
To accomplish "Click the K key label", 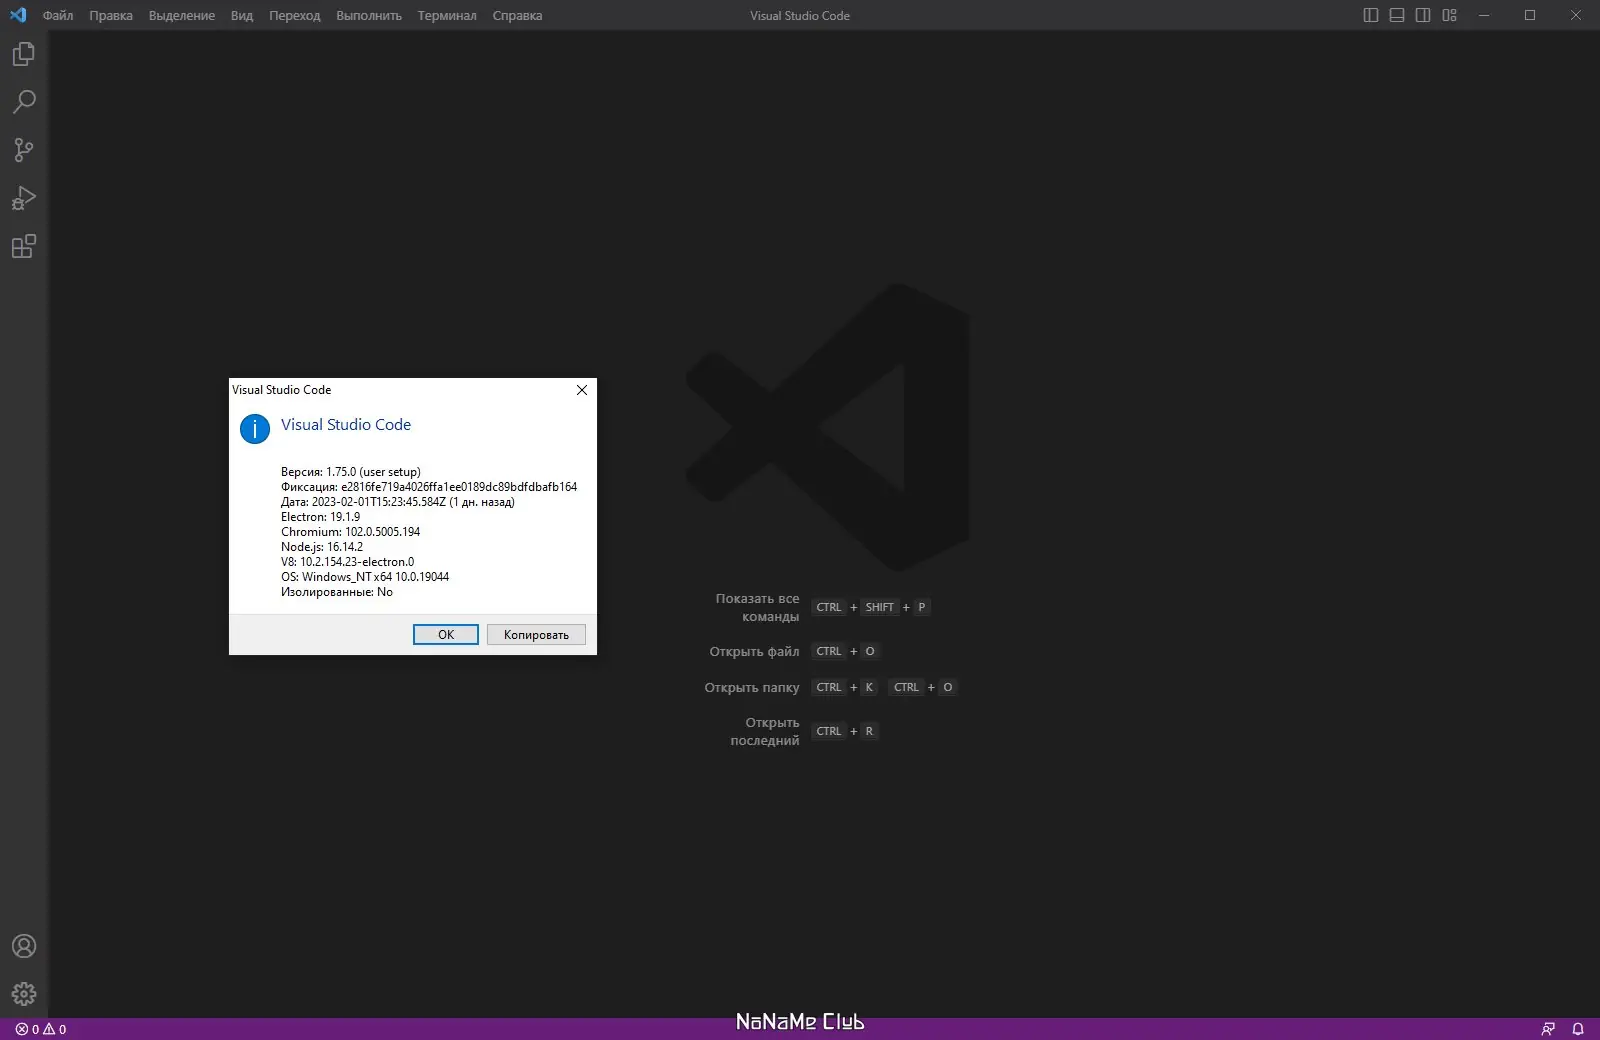I will tap(869, 687).
